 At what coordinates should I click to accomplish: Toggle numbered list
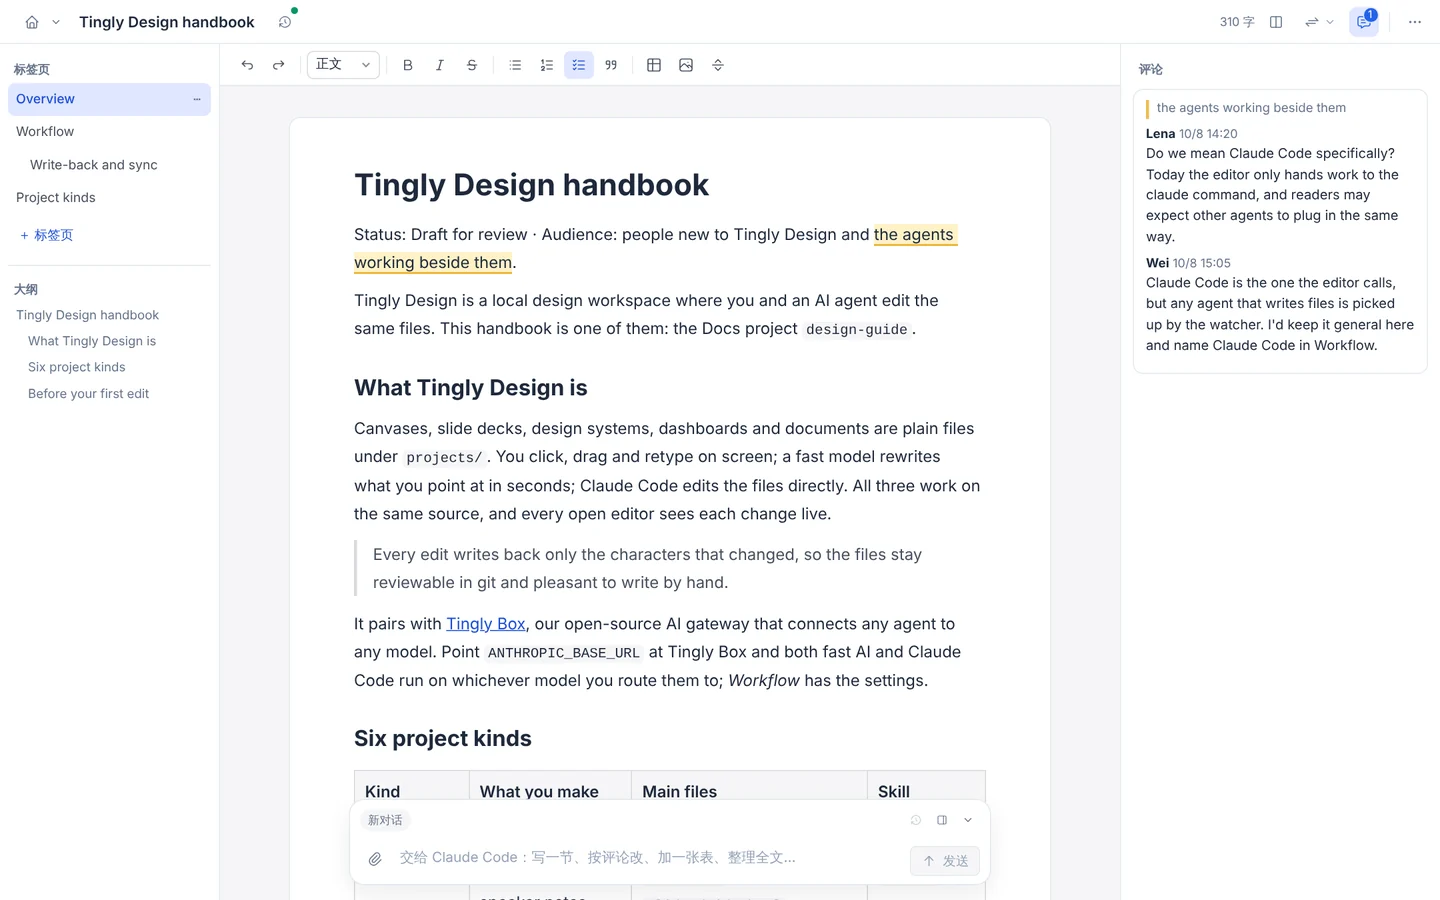547,65
